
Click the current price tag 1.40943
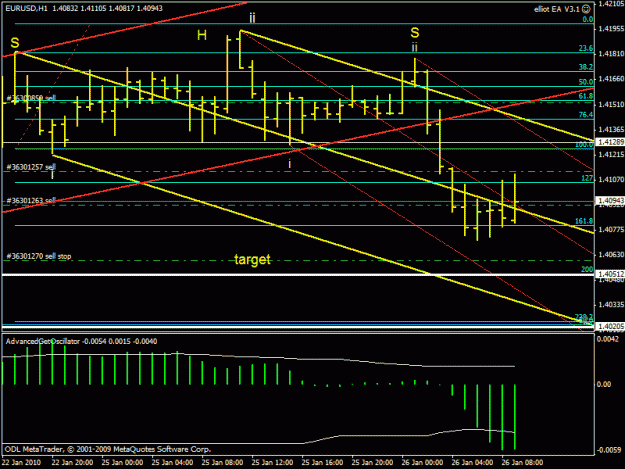(610, 201)
